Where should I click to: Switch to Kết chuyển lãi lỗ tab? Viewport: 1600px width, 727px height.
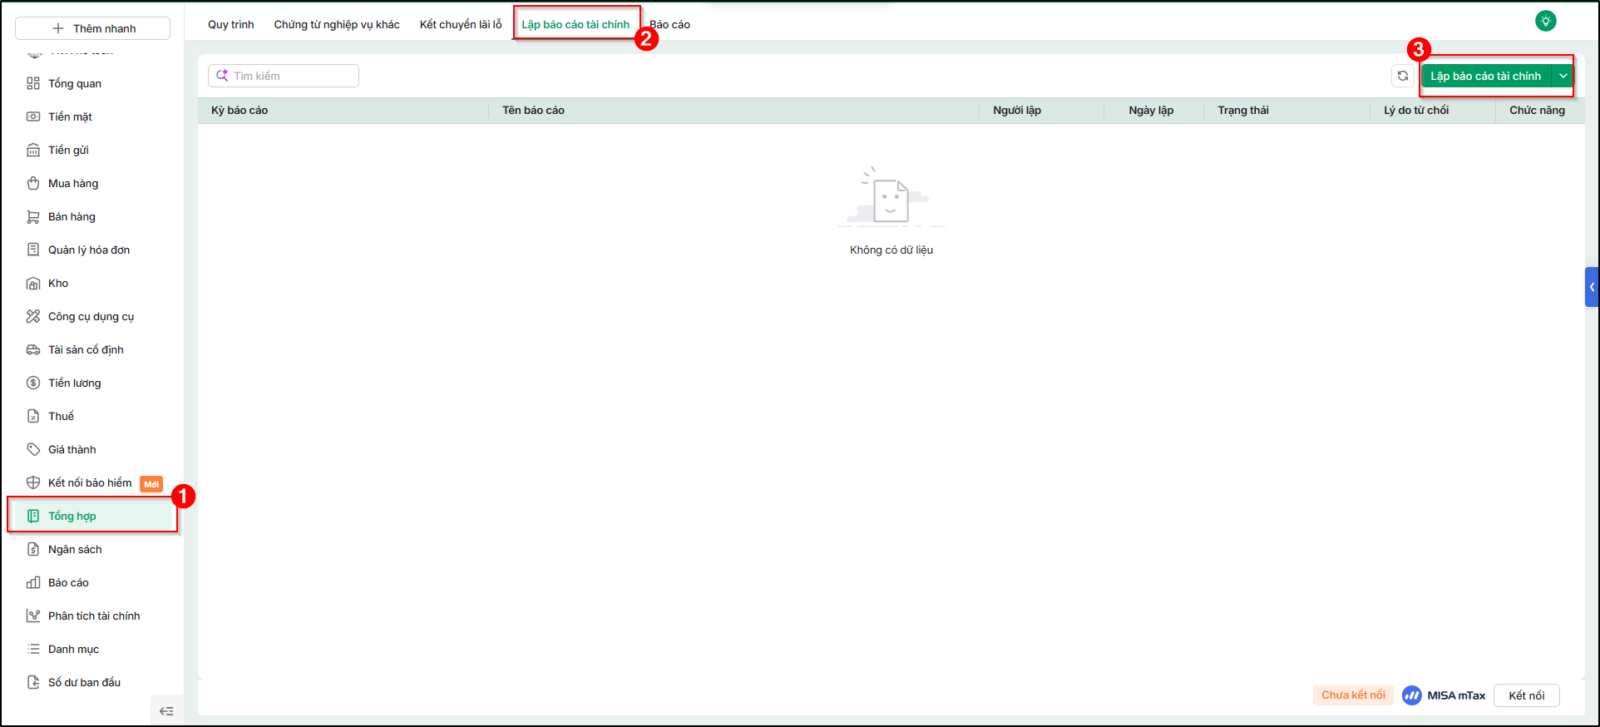pyautogui.click(x=461, y=25)
